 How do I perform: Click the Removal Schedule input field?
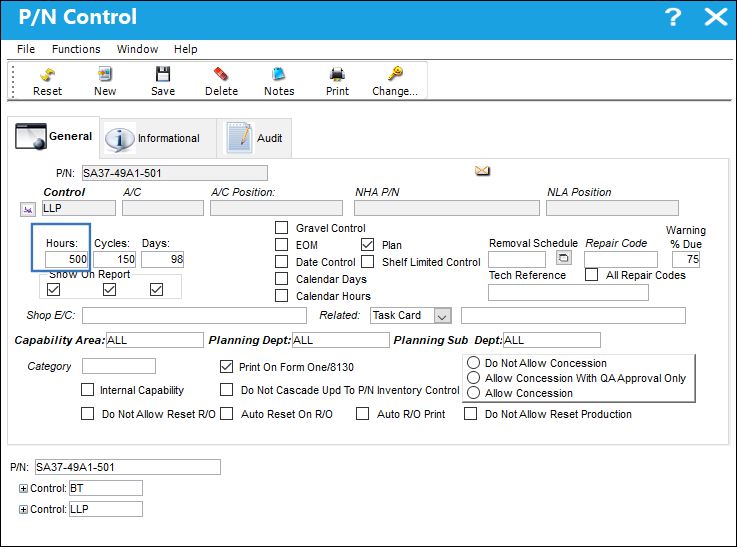point(517,259)
